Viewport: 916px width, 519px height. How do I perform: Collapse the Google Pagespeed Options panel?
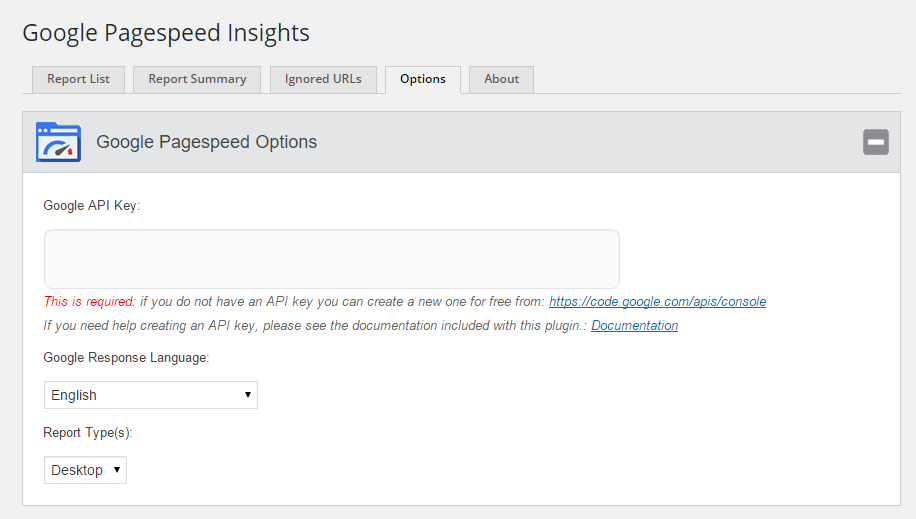click(x=876, y=142)
